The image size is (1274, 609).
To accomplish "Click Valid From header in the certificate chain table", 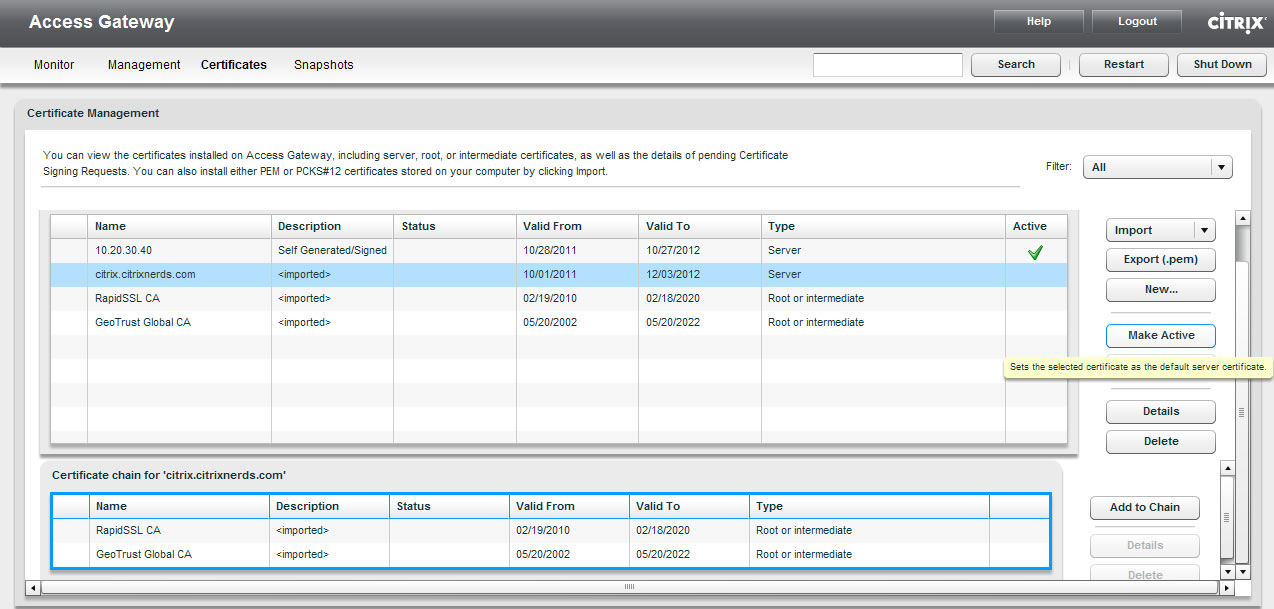I will pos(569,506).
